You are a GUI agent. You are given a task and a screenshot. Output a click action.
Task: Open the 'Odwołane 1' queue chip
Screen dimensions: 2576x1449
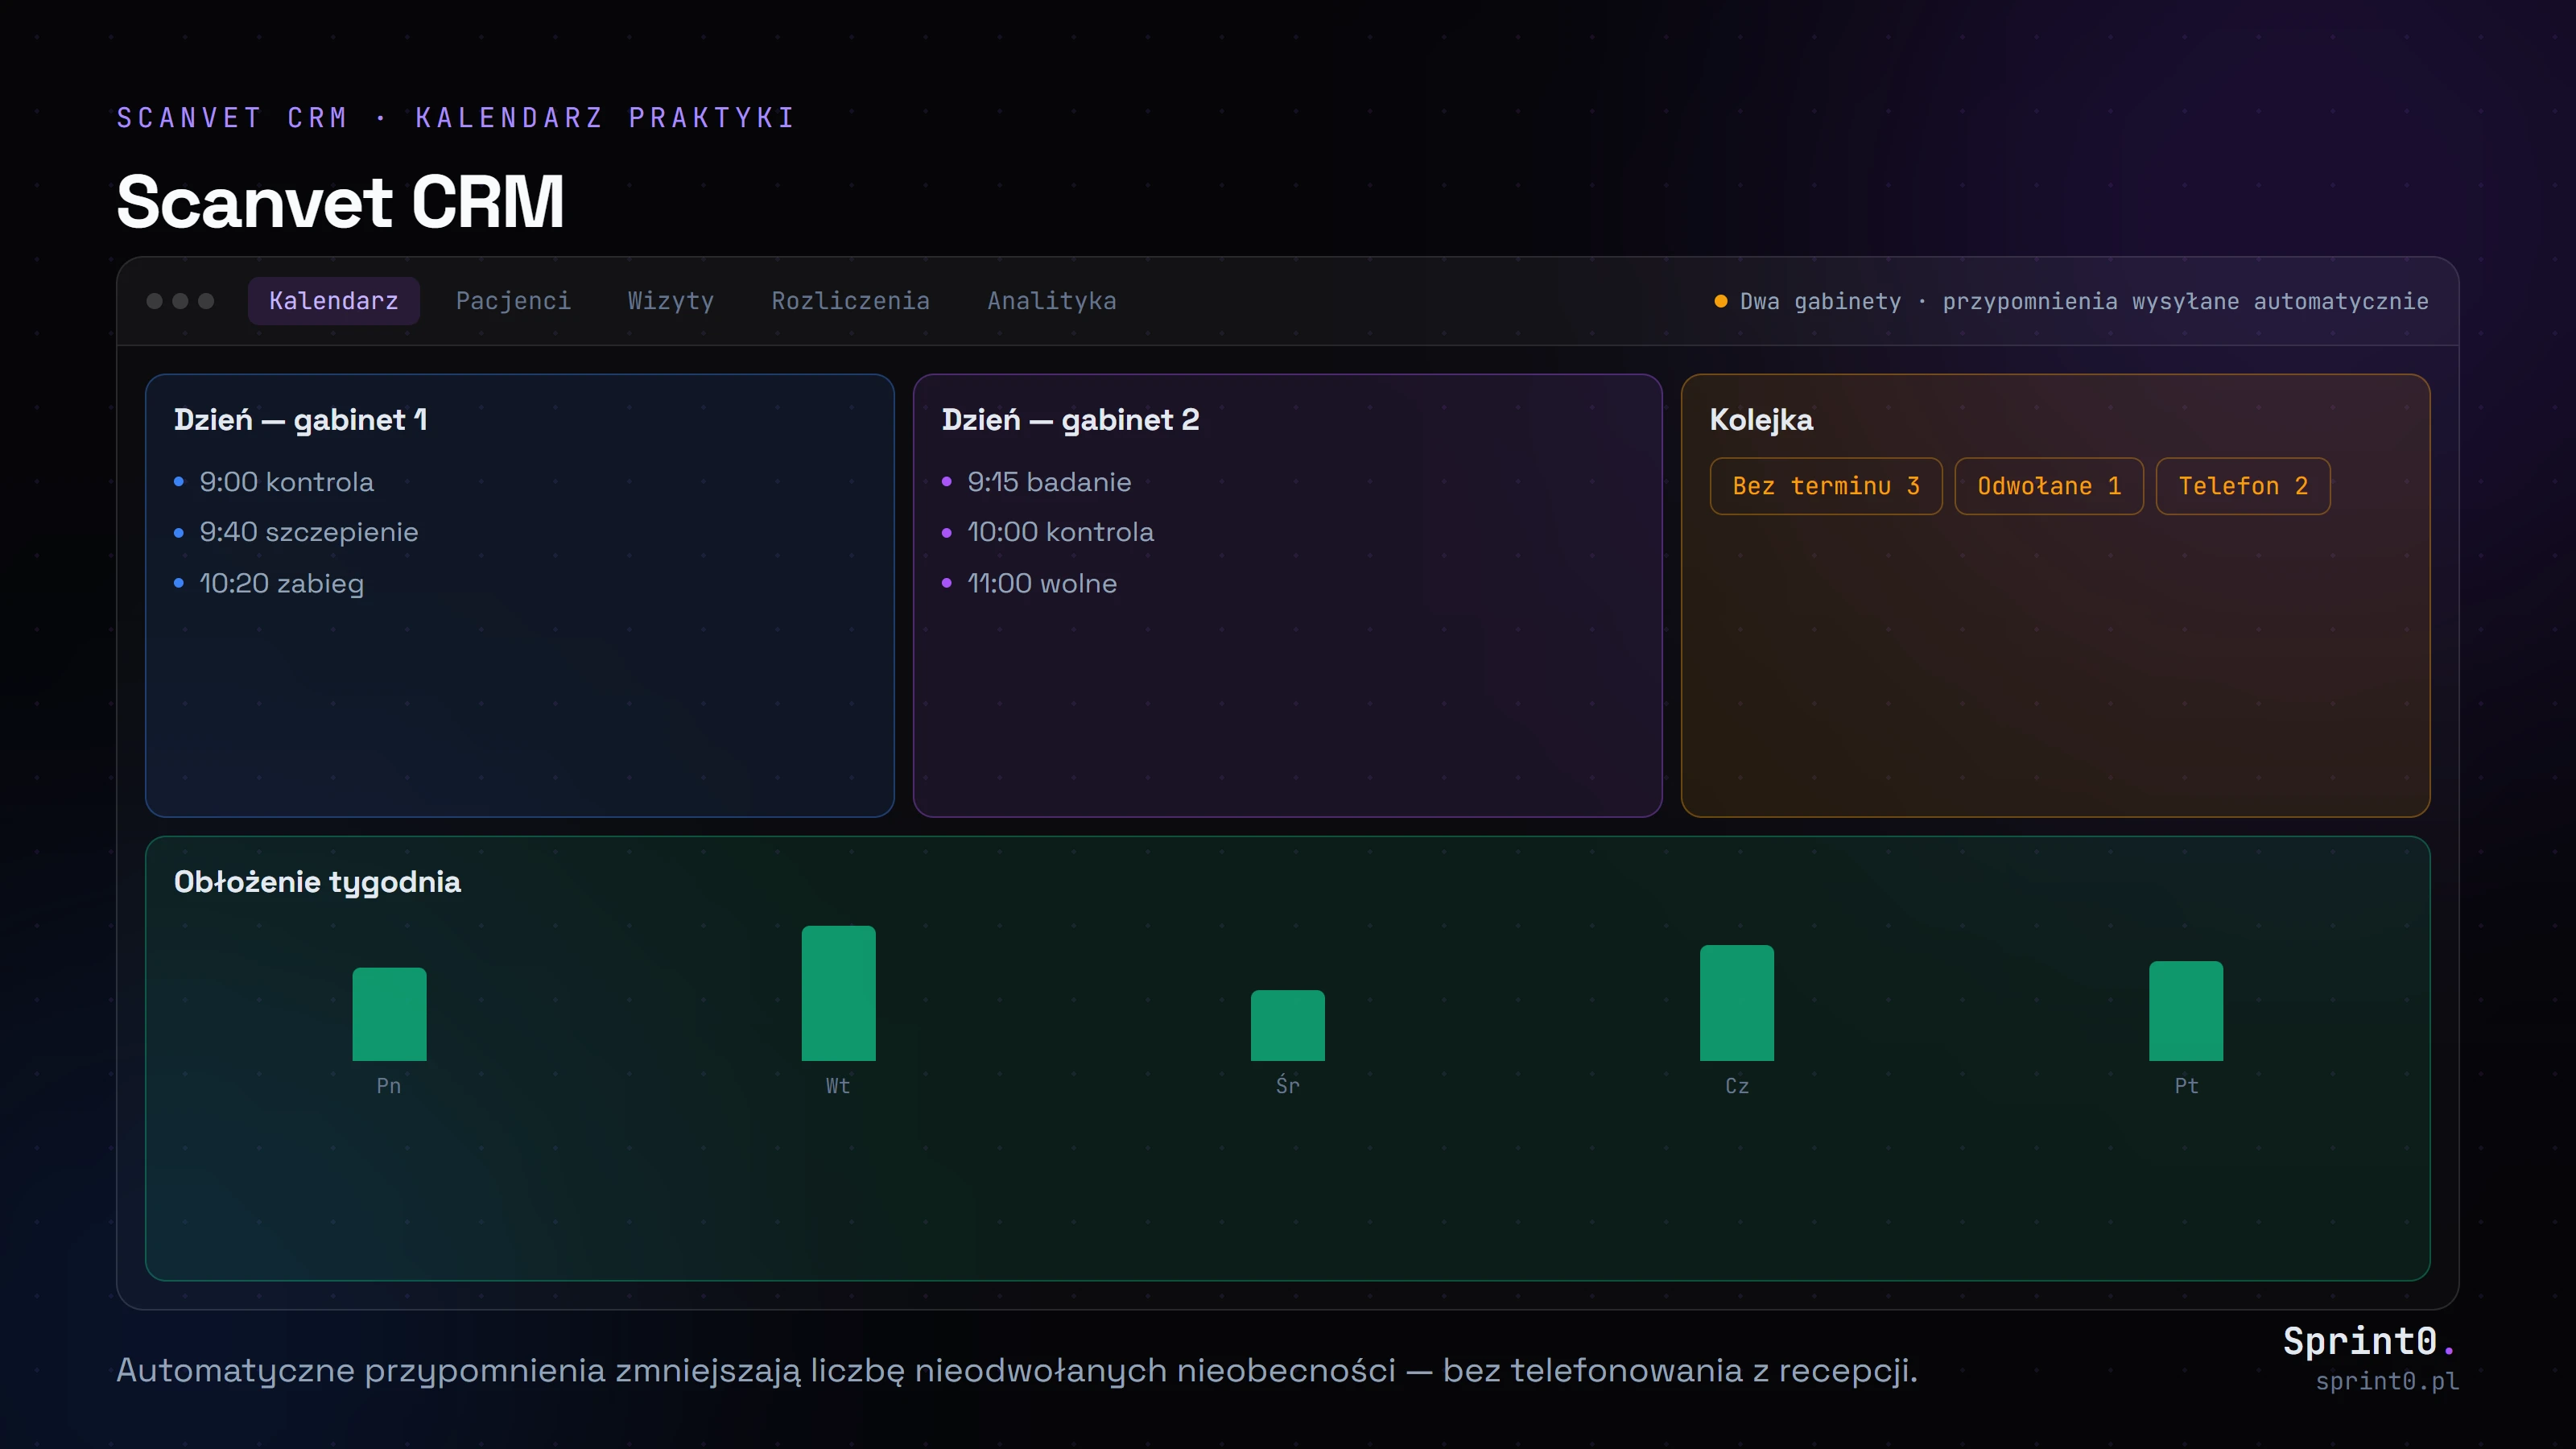pos(2048,486)
